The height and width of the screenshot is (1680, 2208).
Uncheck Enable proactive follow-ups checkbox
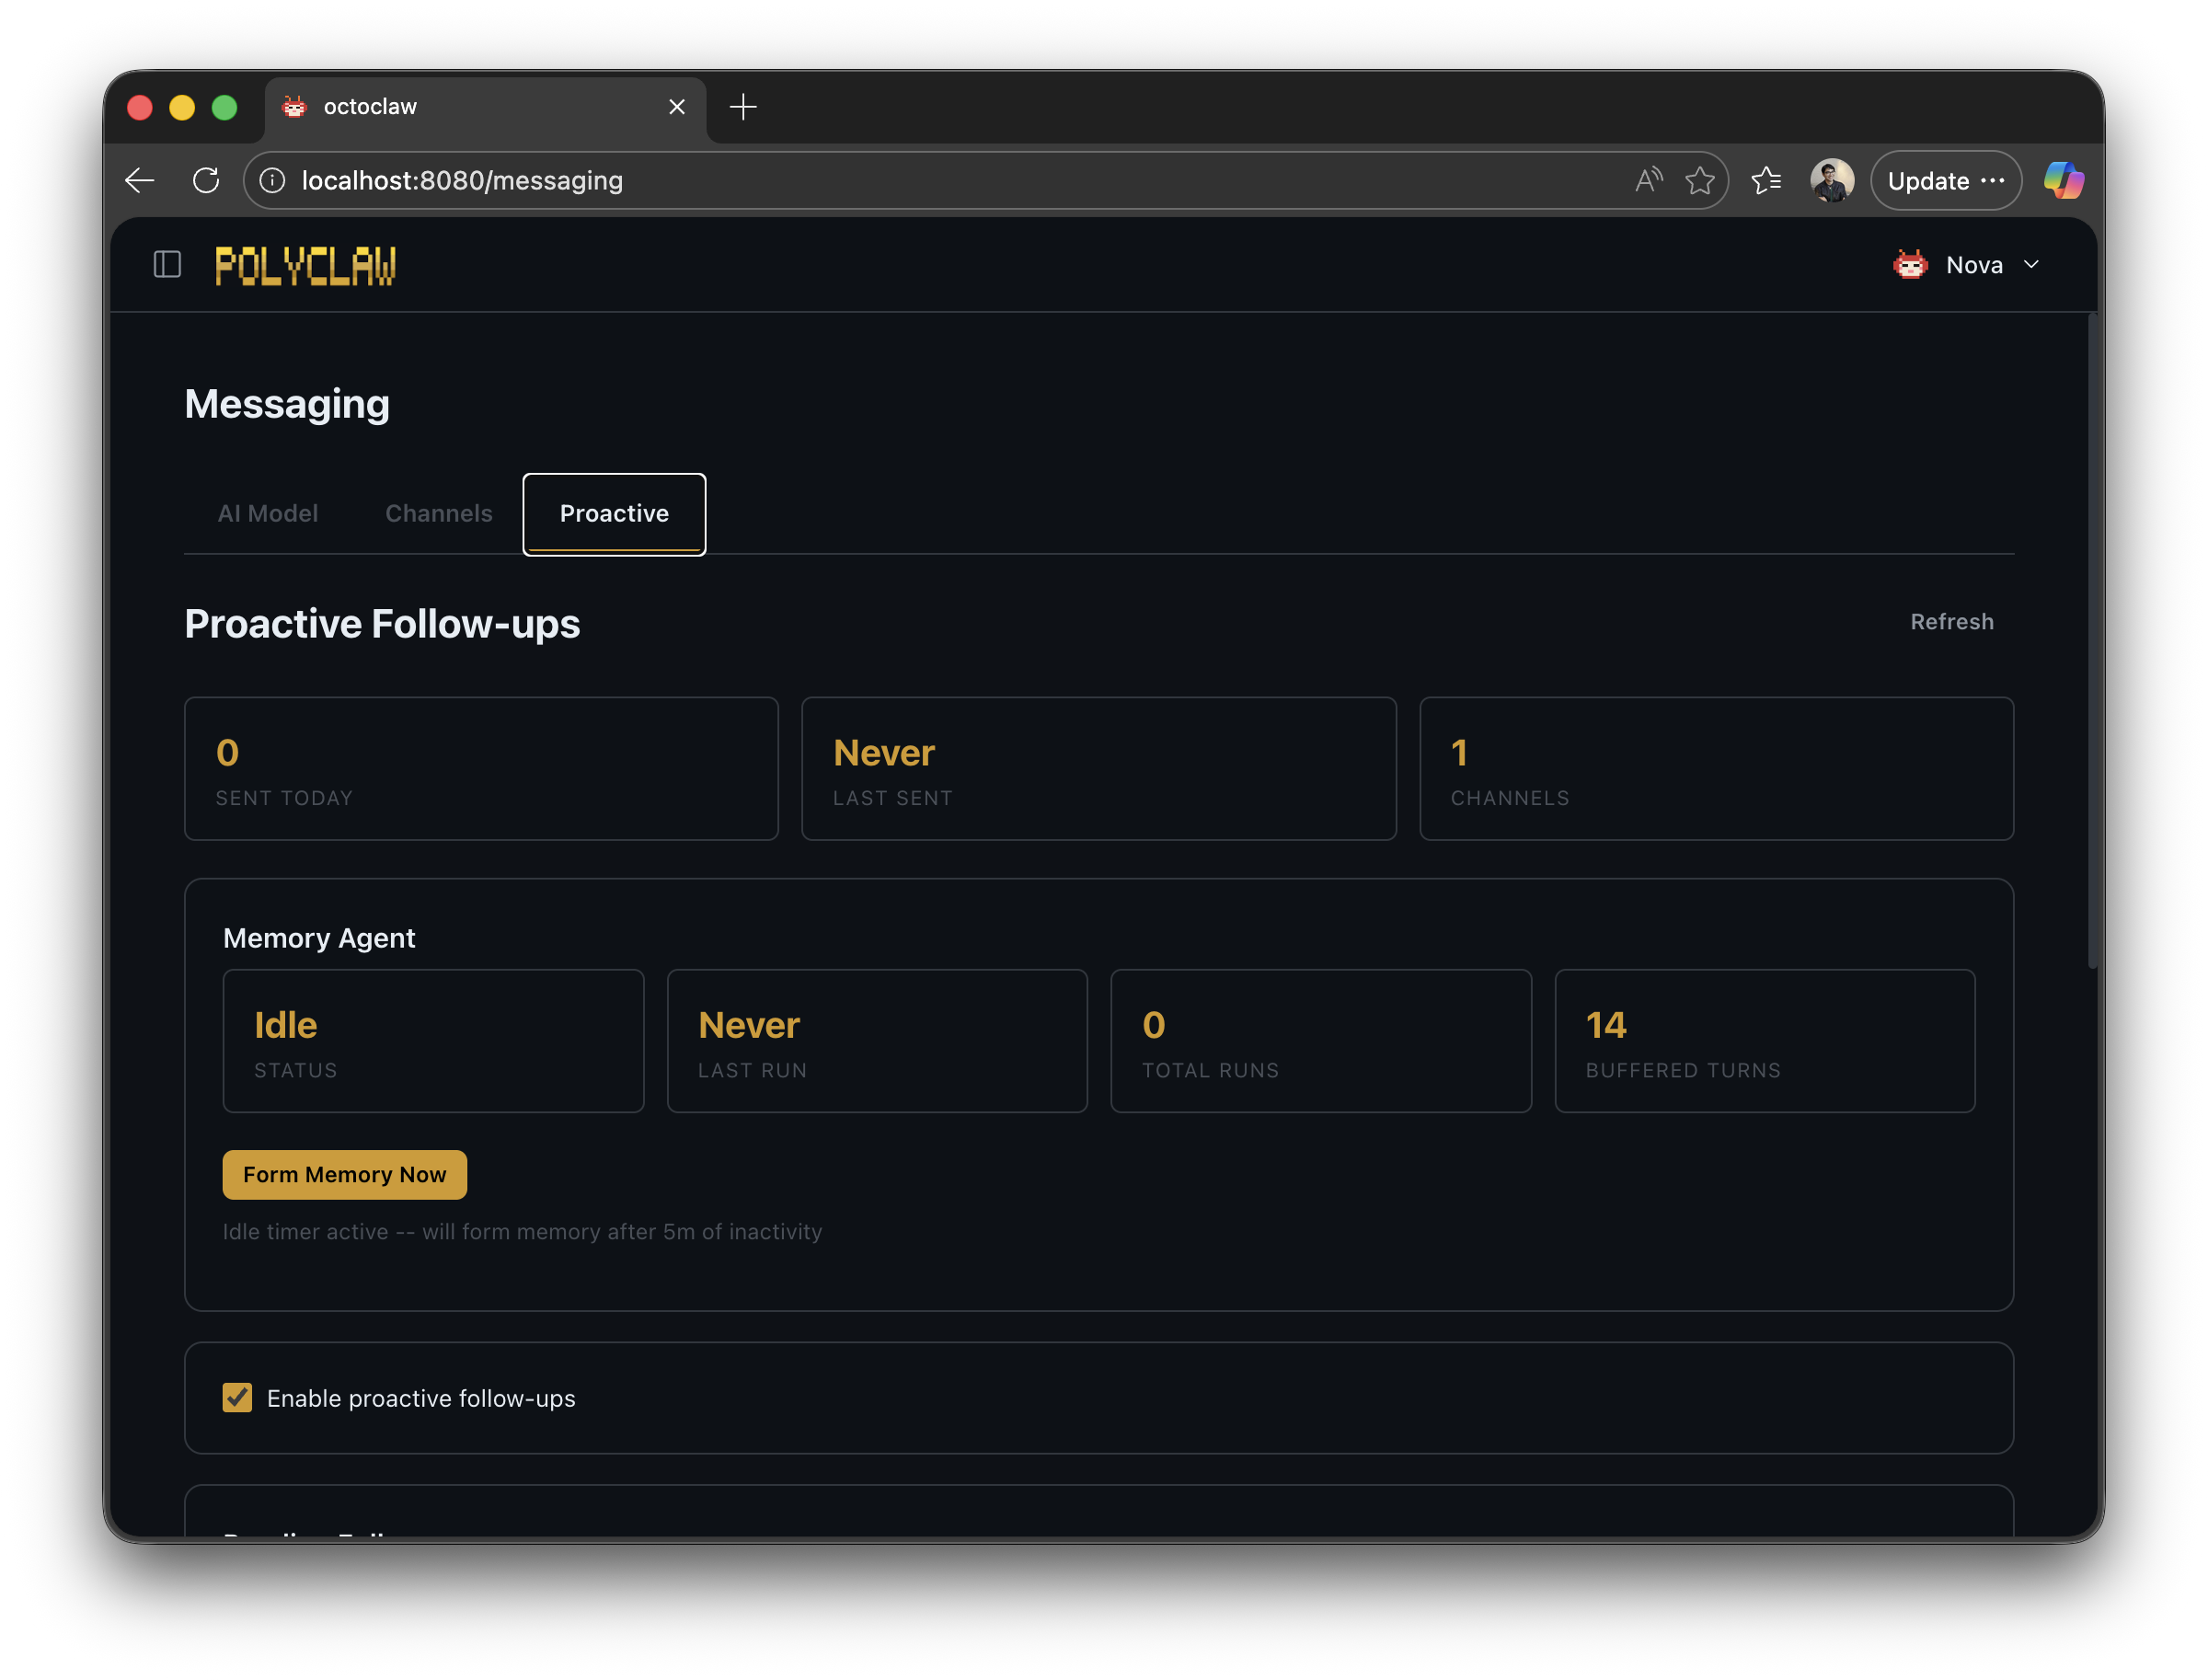237,1398
